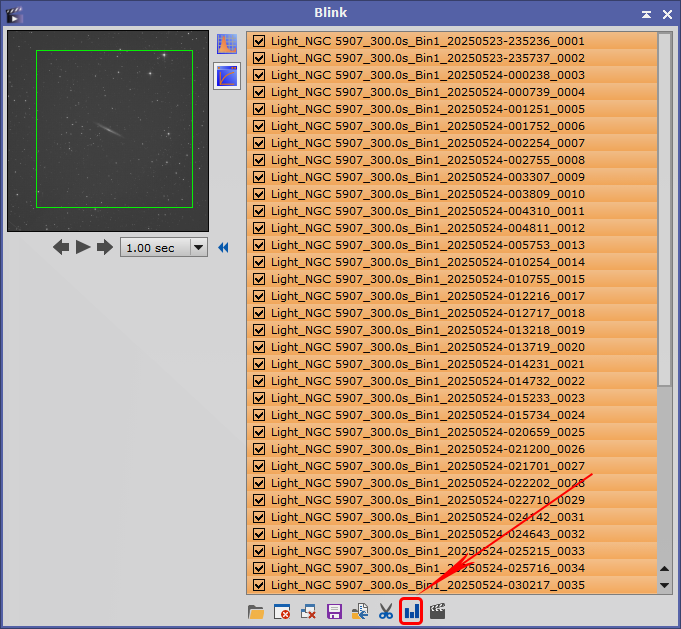Toggle the automatic screen stretch curve icon
This screenshot has width=681, height=629.
click(227, 76)
